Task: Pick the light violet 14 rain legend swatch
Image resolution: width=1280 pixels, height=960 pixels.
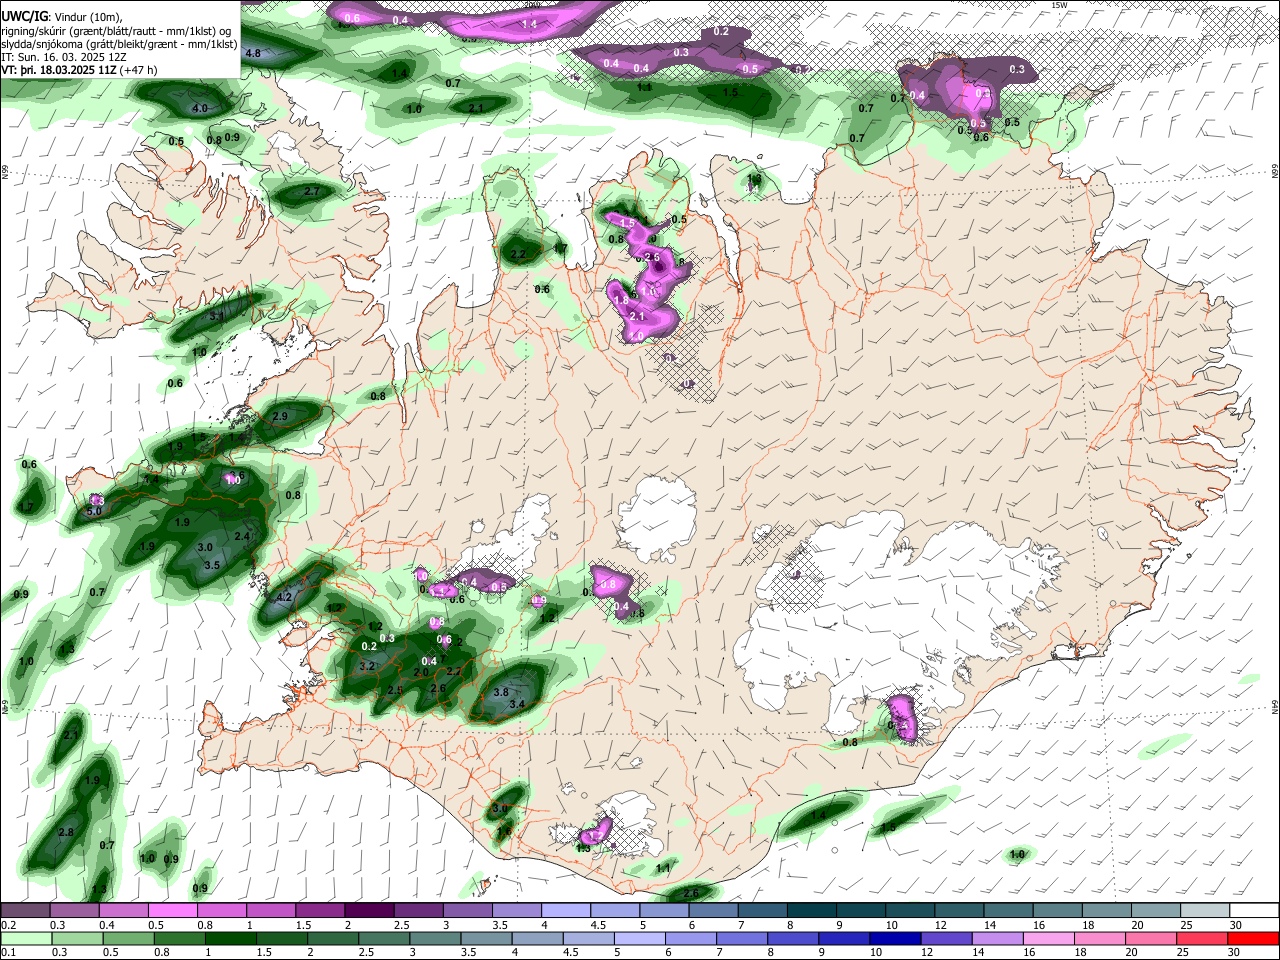Action: pyautogui.click(x=997, y=938)
